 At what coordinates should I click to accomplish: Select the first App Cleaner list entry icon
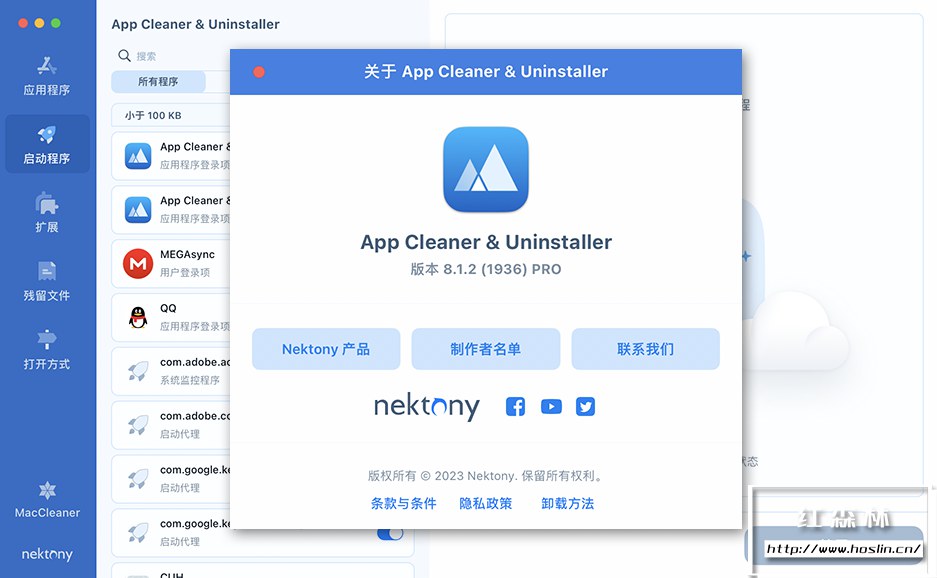(138, 156)
